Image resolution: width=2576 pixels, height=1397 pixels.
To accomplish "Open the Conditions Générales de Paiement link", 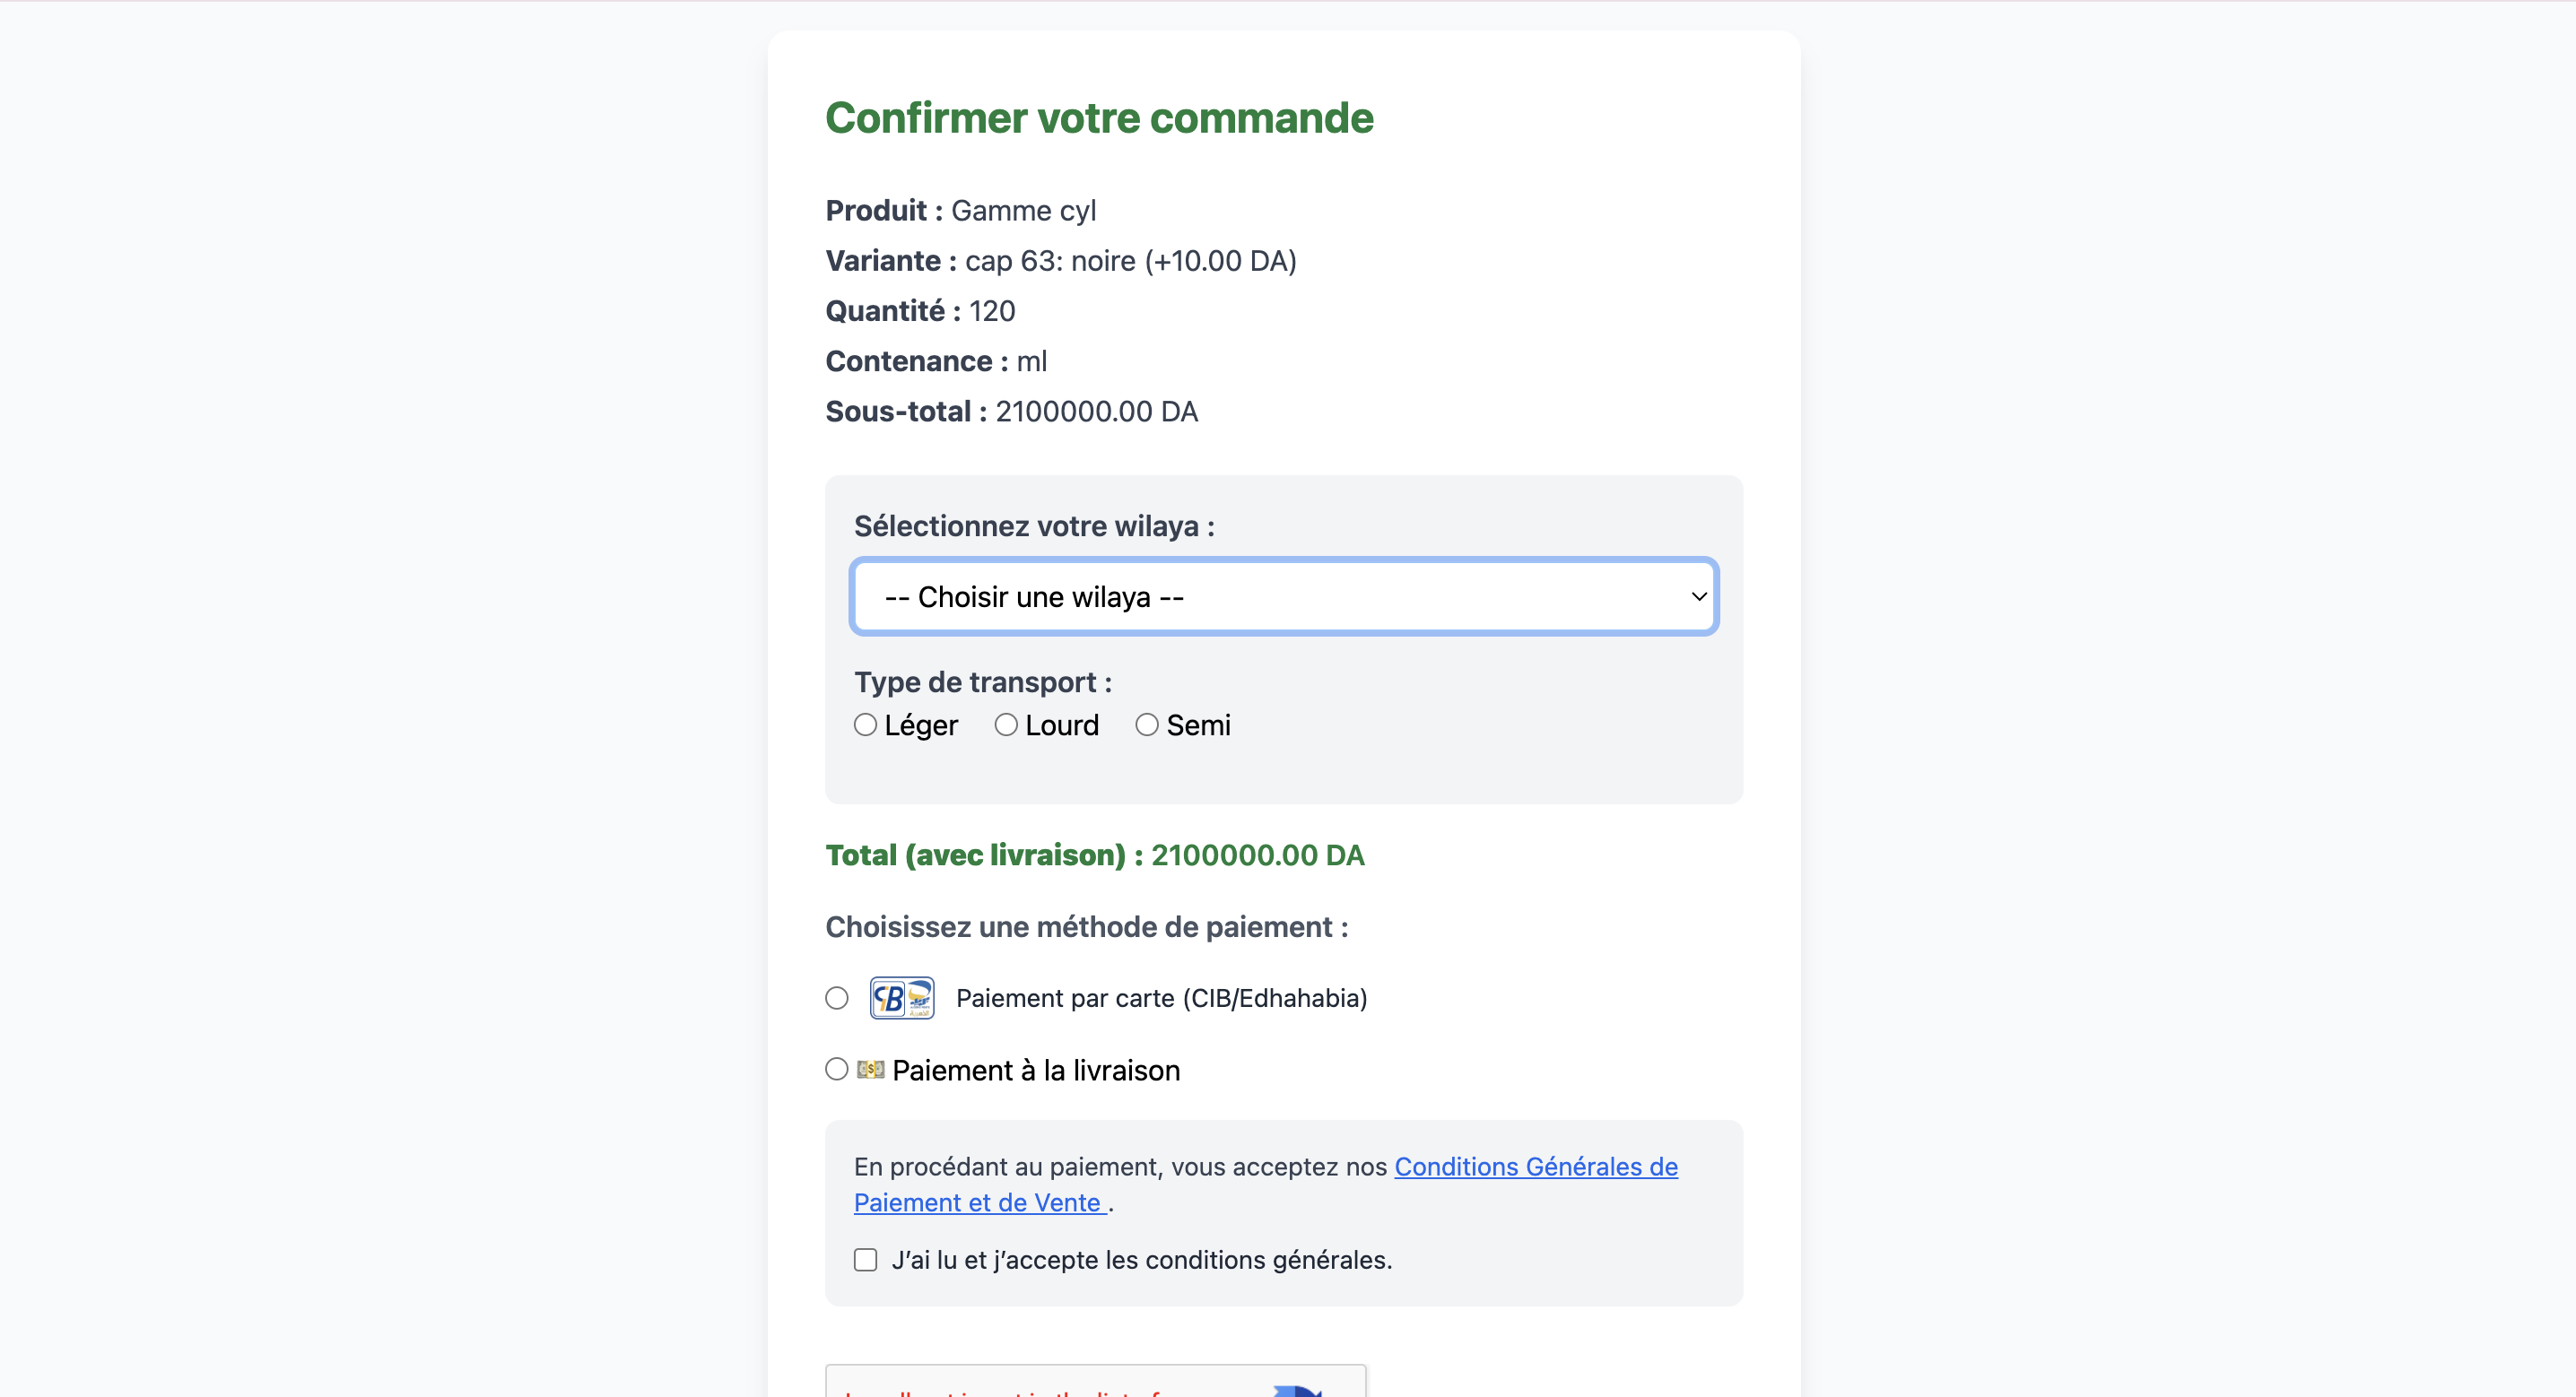I will point(1535,1166).
